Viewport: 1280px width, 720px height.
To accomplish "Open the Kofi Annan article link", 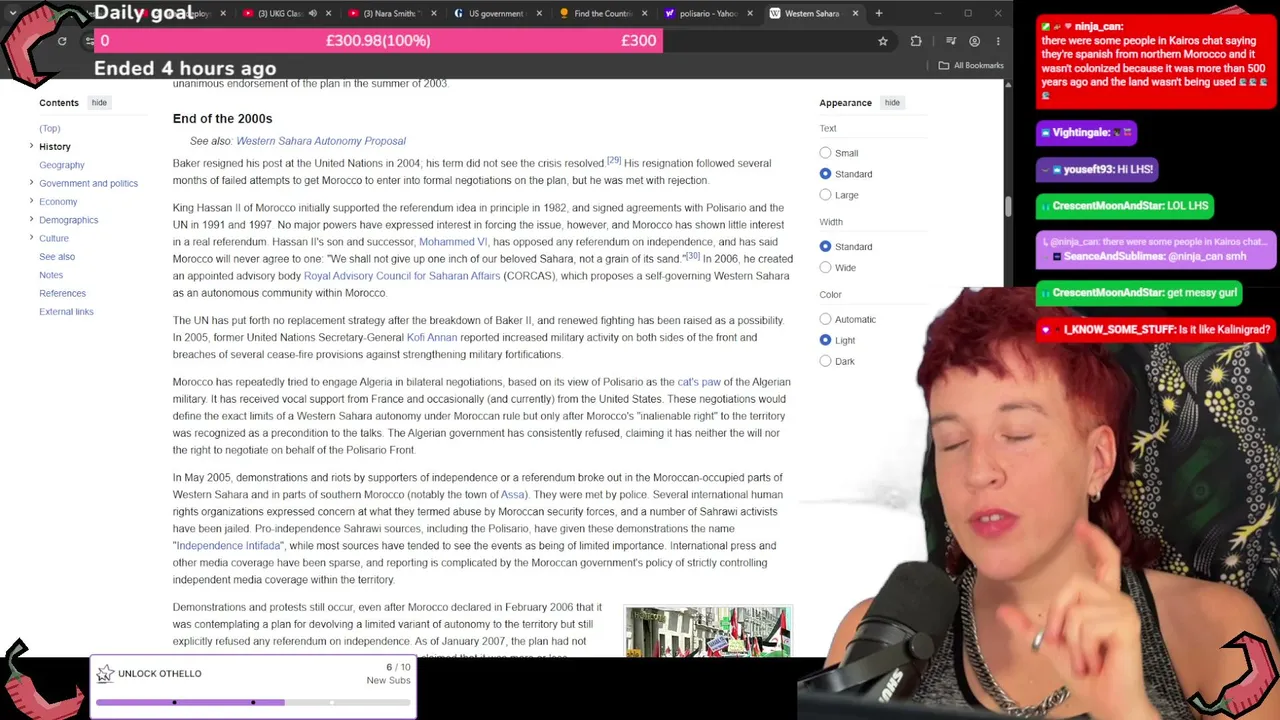I will coord(432,337).
